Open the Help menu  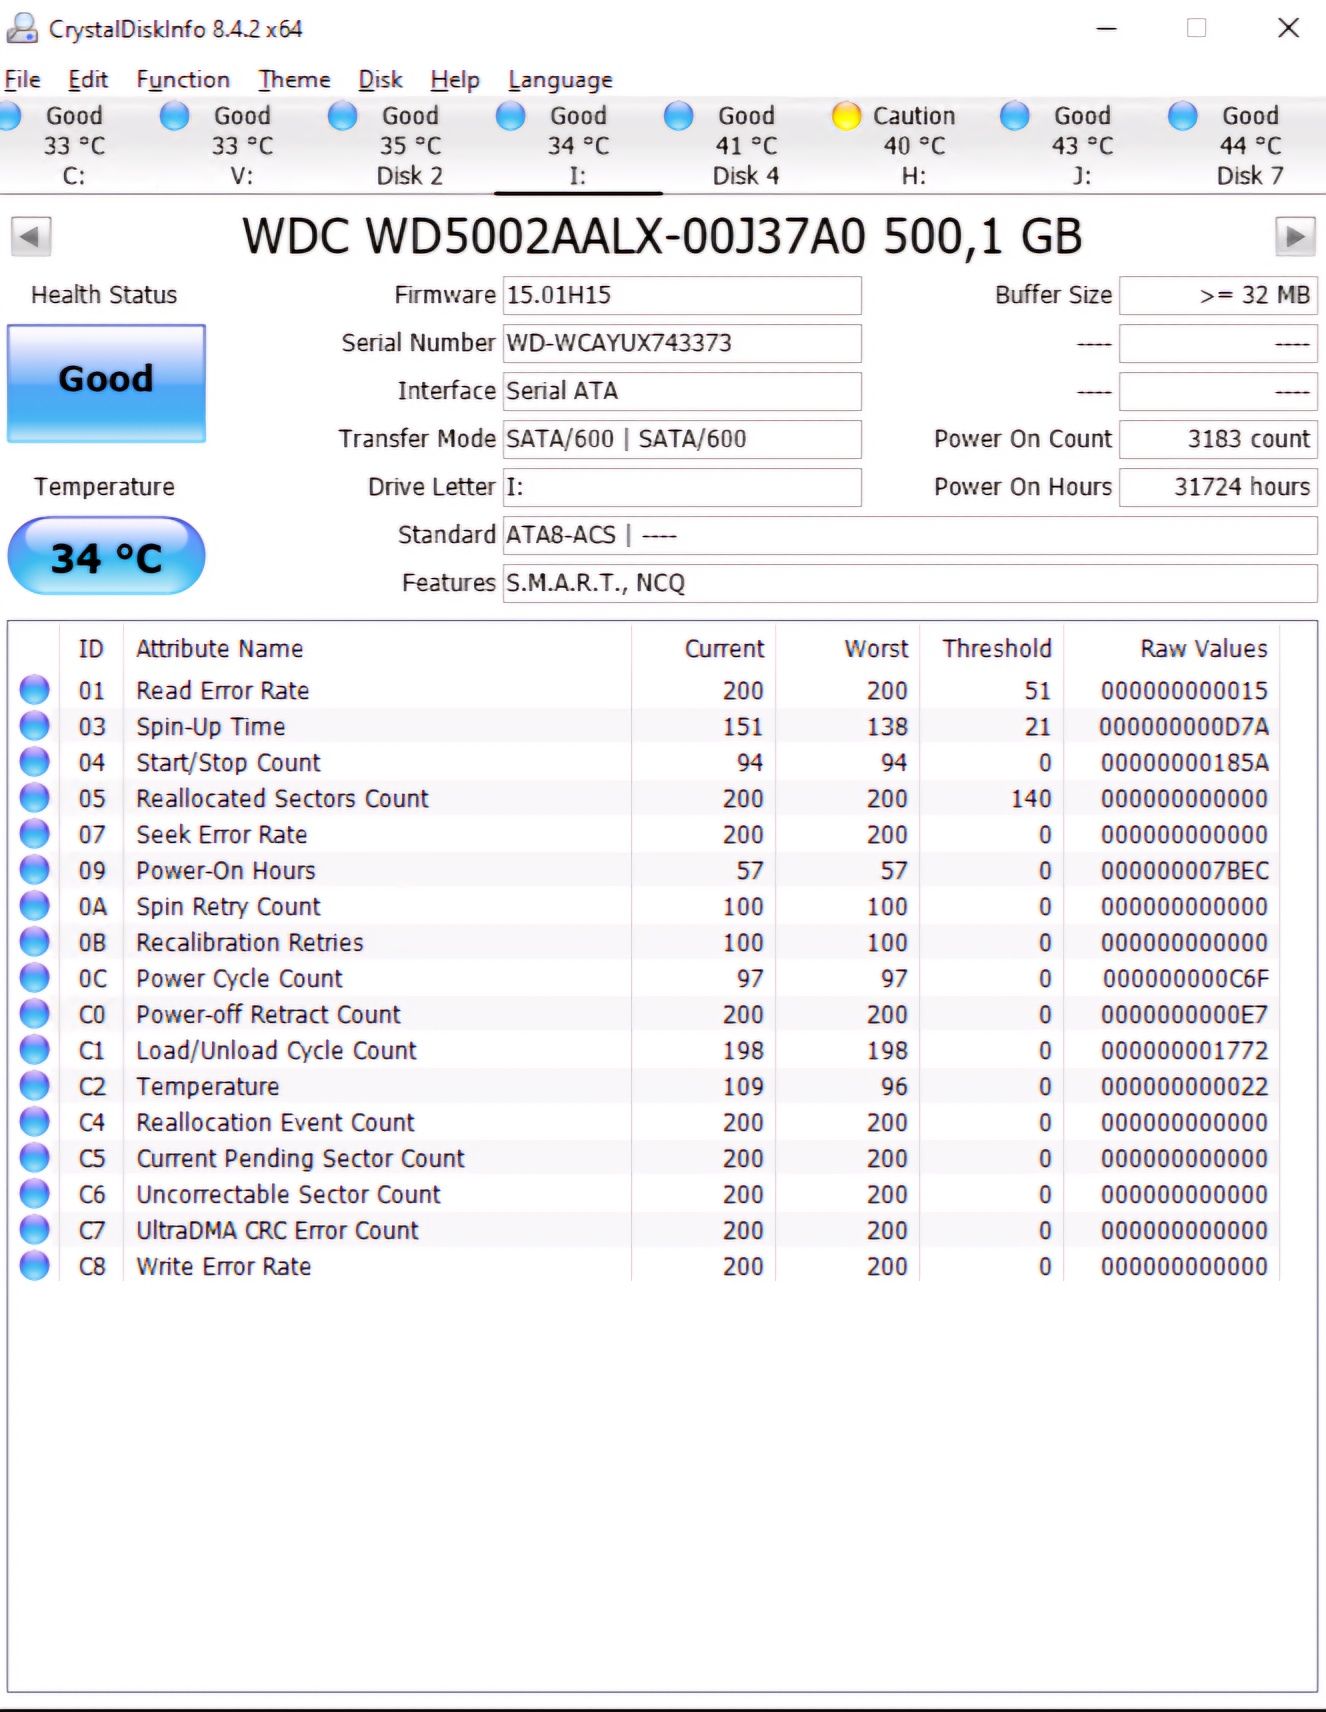click(x=455, y=80)
